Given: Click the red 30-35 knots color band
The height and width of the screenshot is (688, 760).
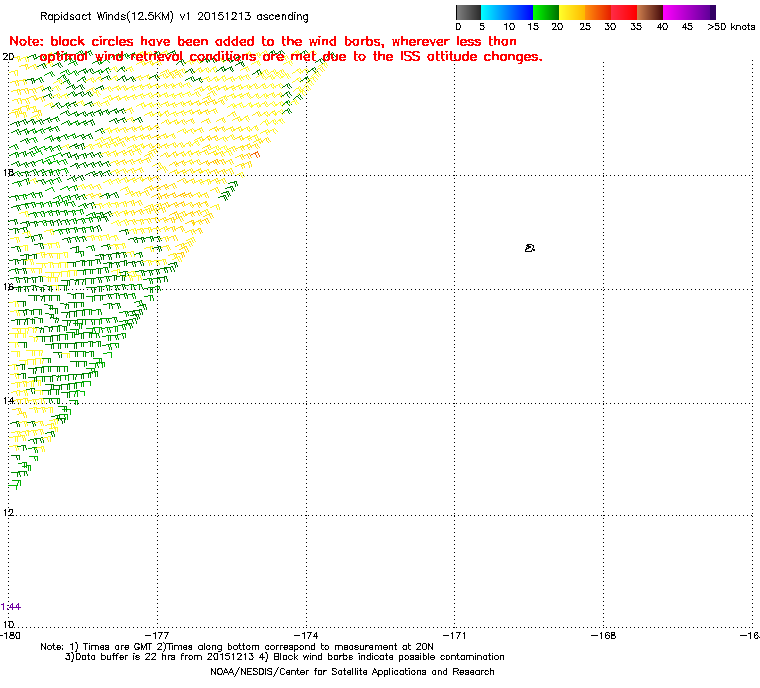Looking at the screenshot, I should (624, 12).
